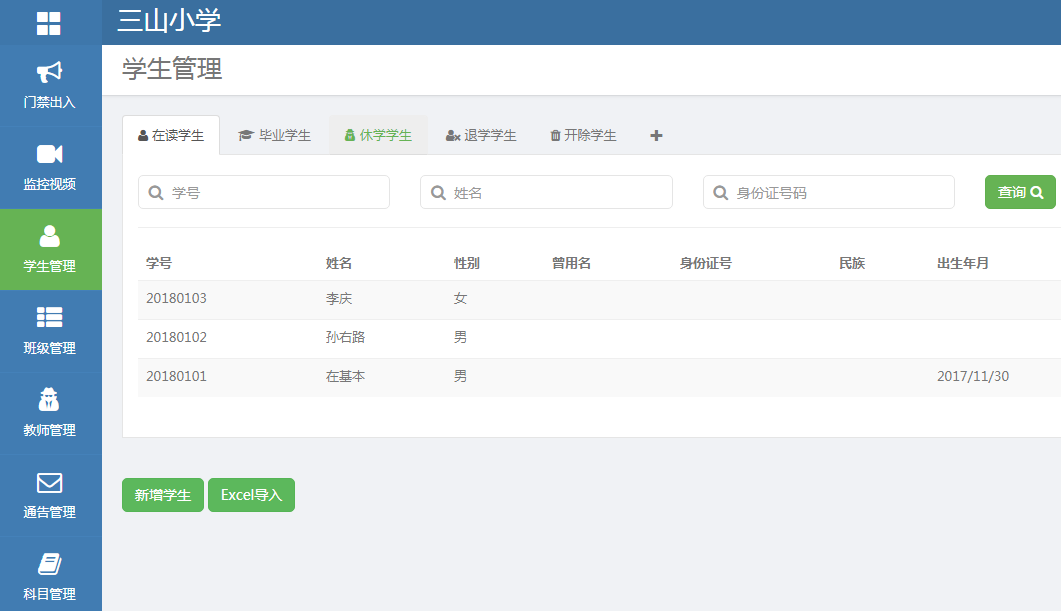The height and width of the screenshot is (611, 1061).
Task: Open 教师管理 icon in sidebar
Action: coord(50,400)
